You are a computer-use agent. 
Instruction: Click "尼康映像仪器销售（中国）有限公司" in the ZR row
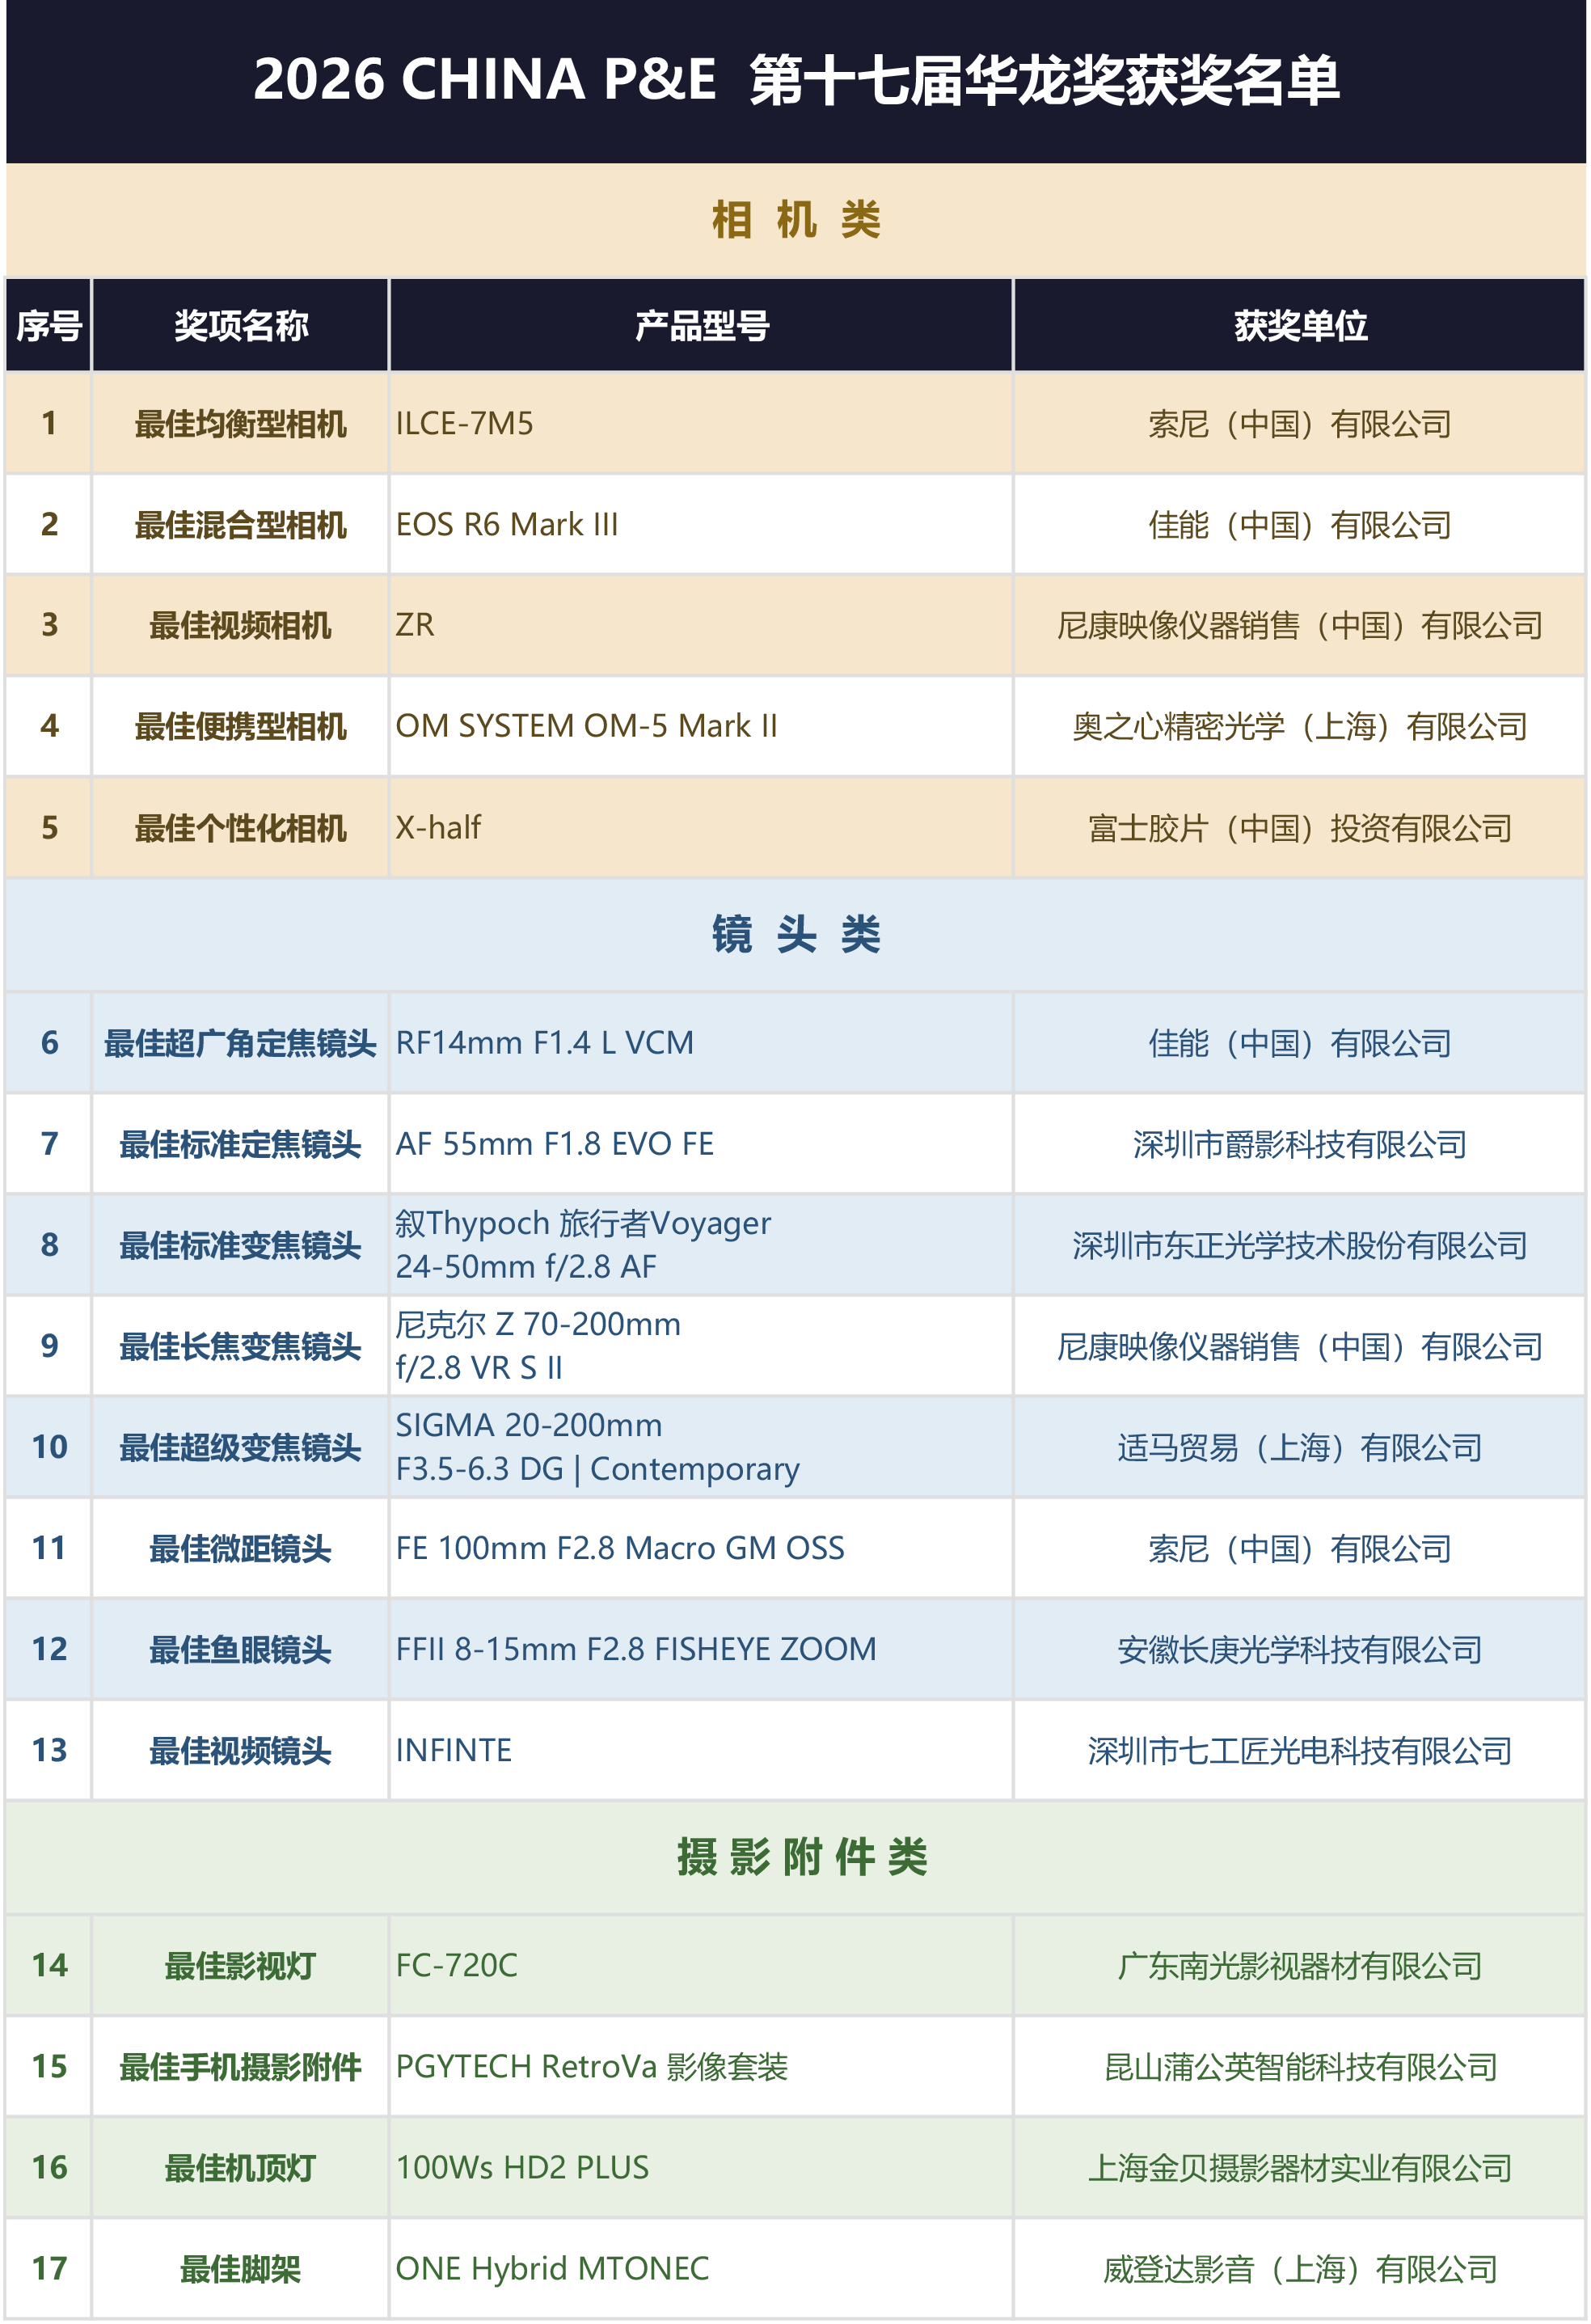1300,626
